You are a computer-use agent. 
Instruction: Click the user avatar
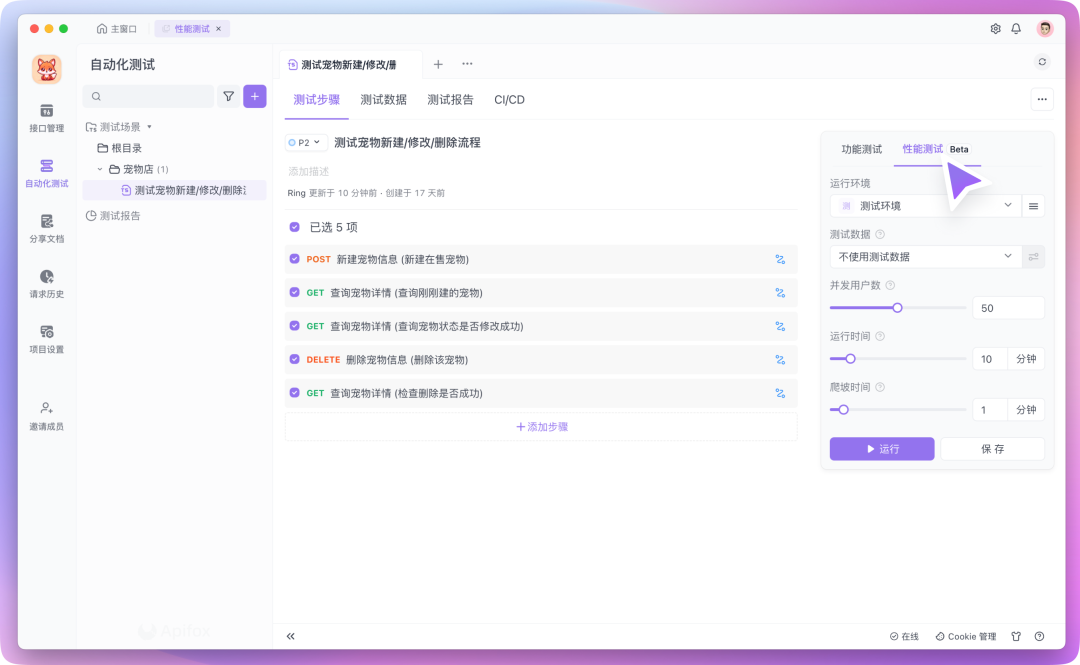click(x=1045, y=29)
